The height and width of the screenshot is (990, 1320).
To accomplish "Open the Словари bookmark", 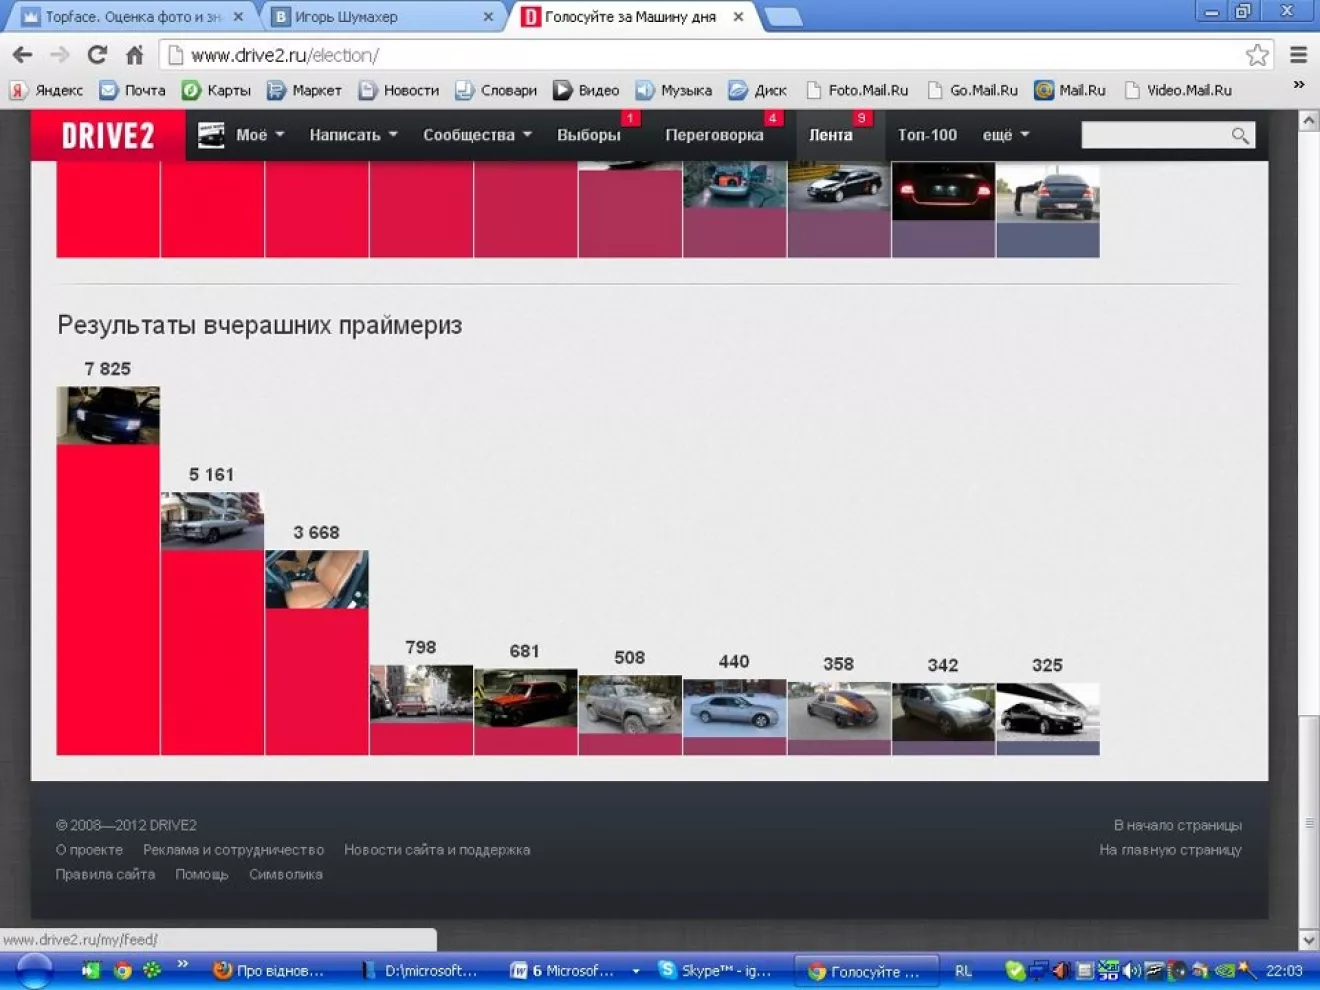I will click(496, 90).
